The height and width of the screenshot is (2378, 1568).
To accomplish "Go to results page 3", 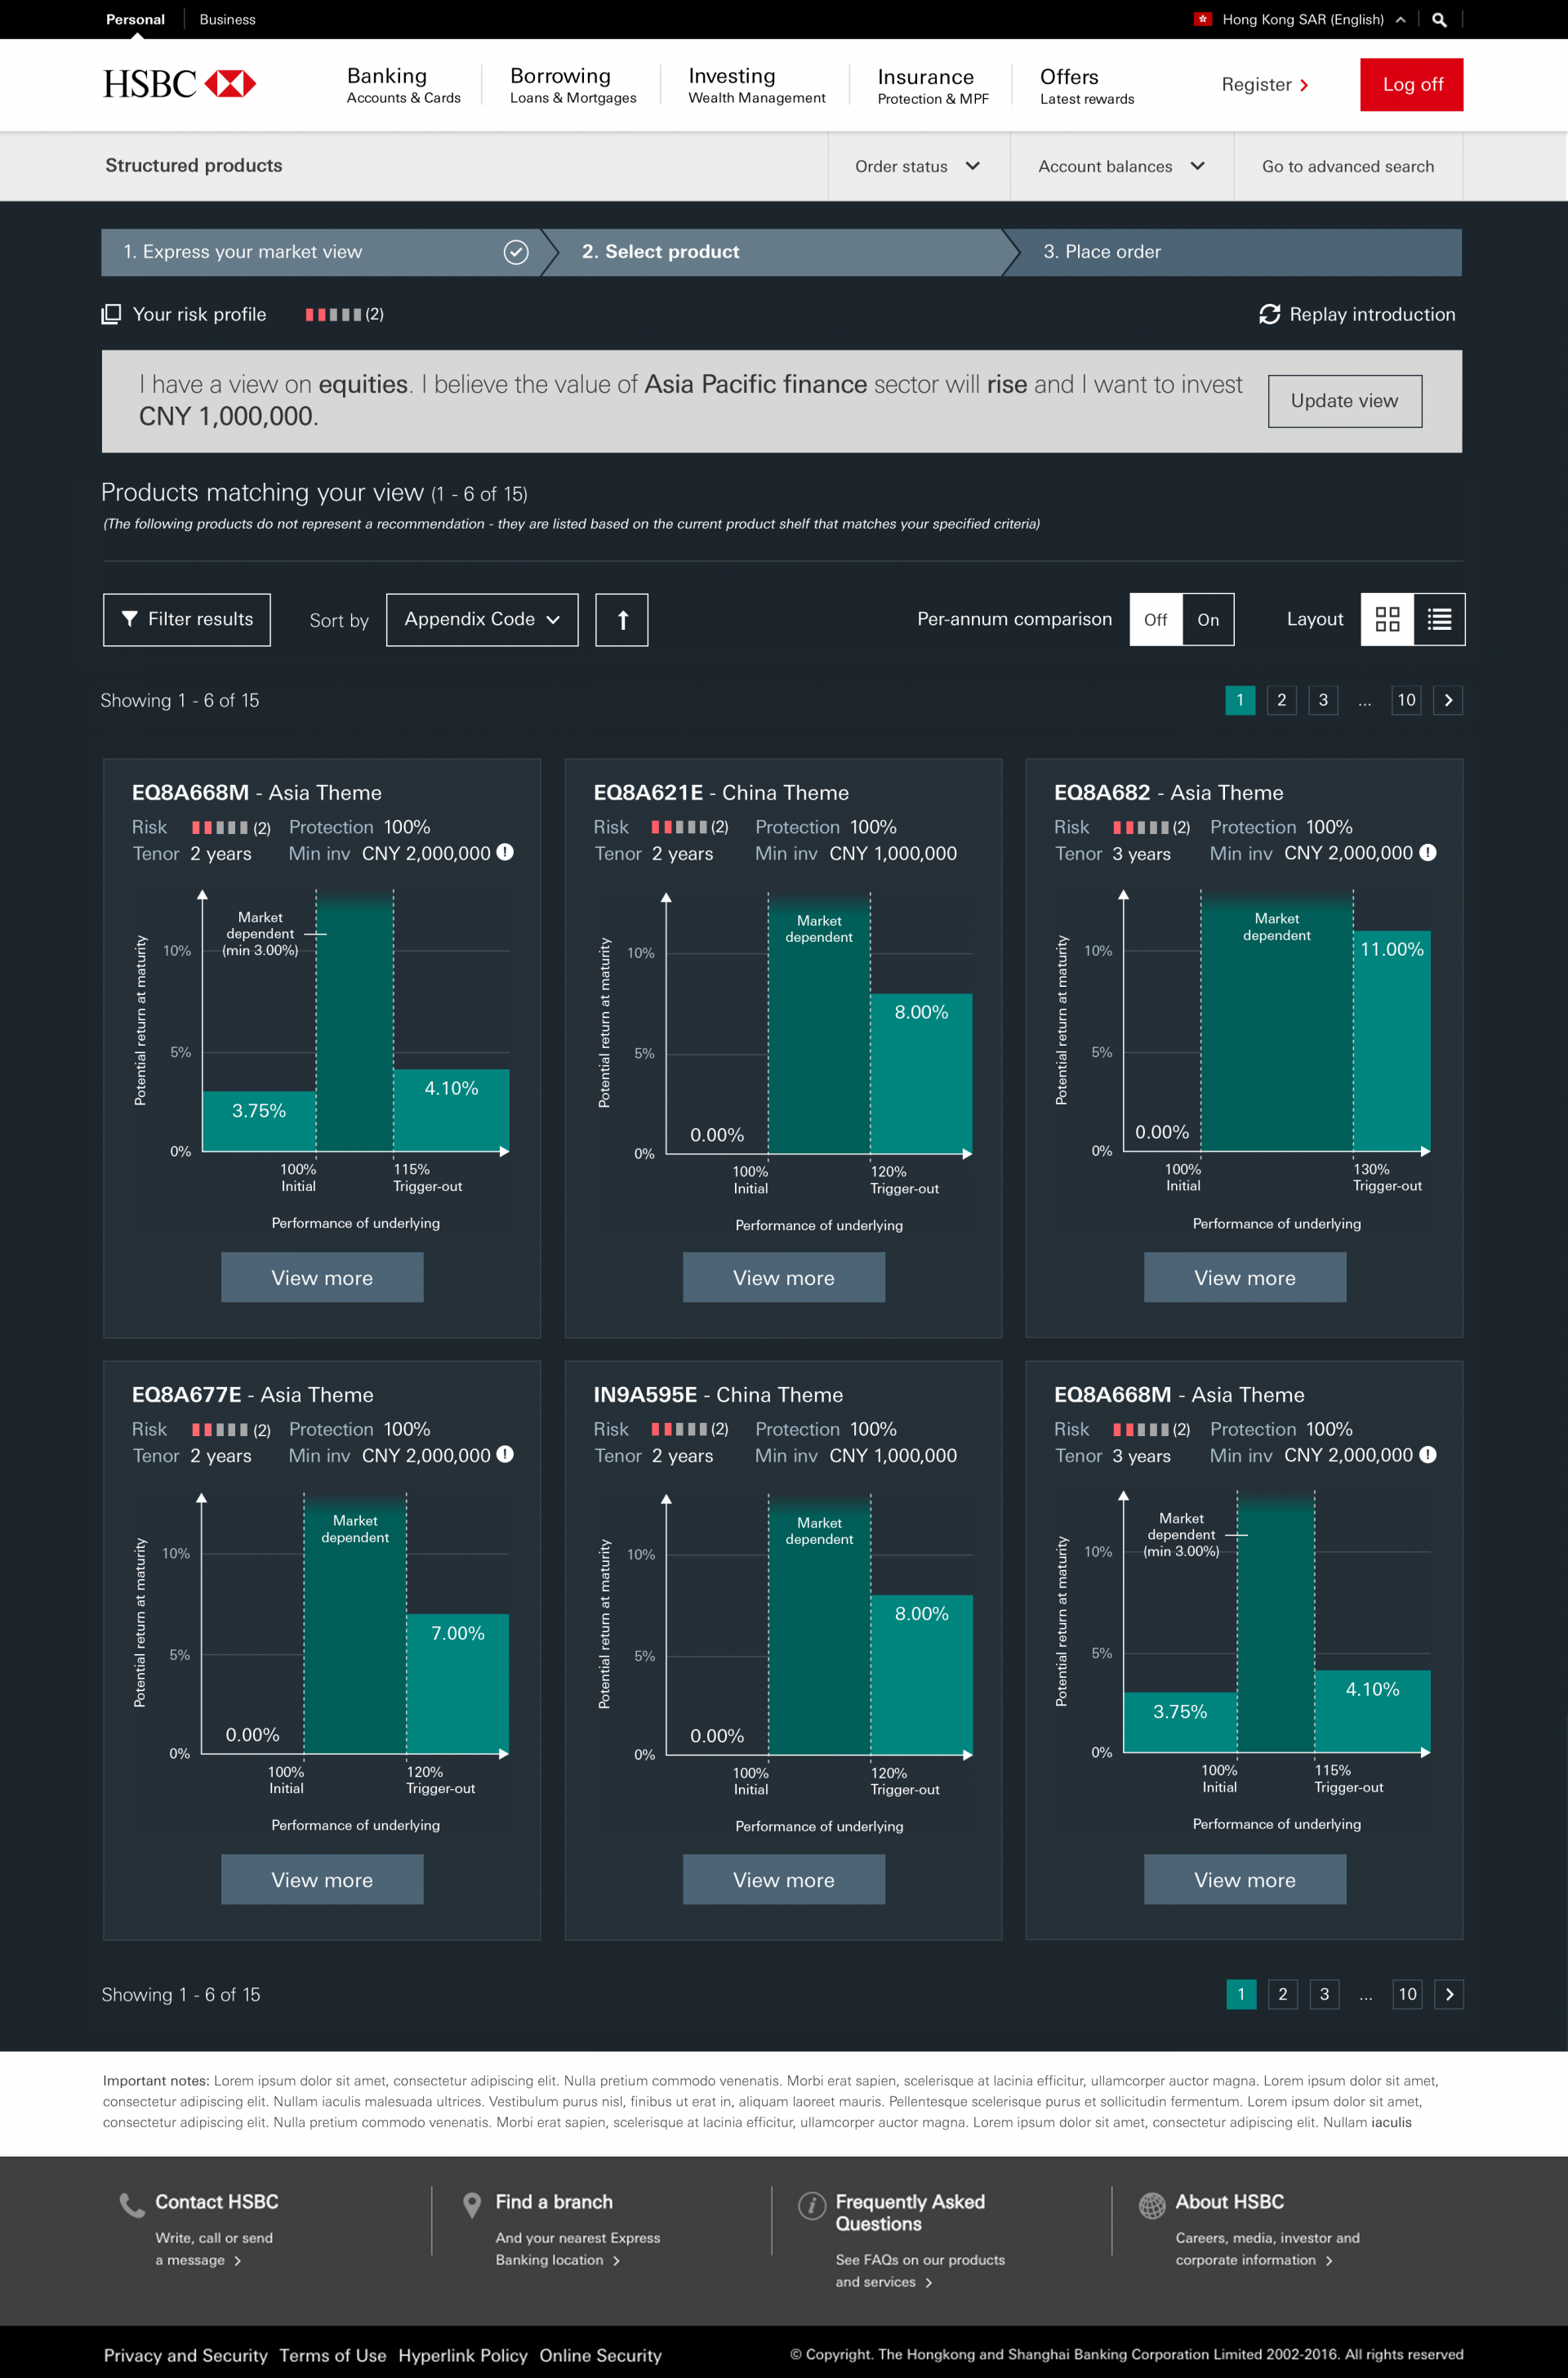I will [1323, 700].
